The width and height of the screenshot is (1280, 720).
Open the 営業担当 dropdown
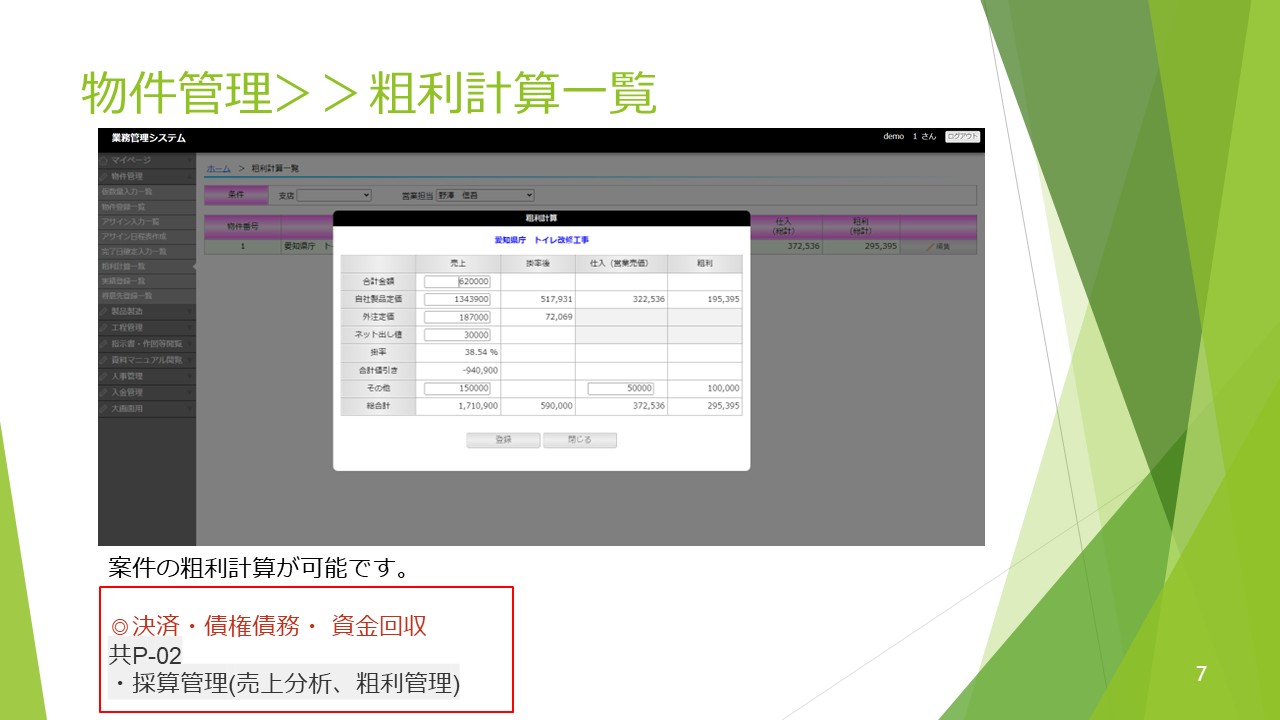click(x=485, y=195)
